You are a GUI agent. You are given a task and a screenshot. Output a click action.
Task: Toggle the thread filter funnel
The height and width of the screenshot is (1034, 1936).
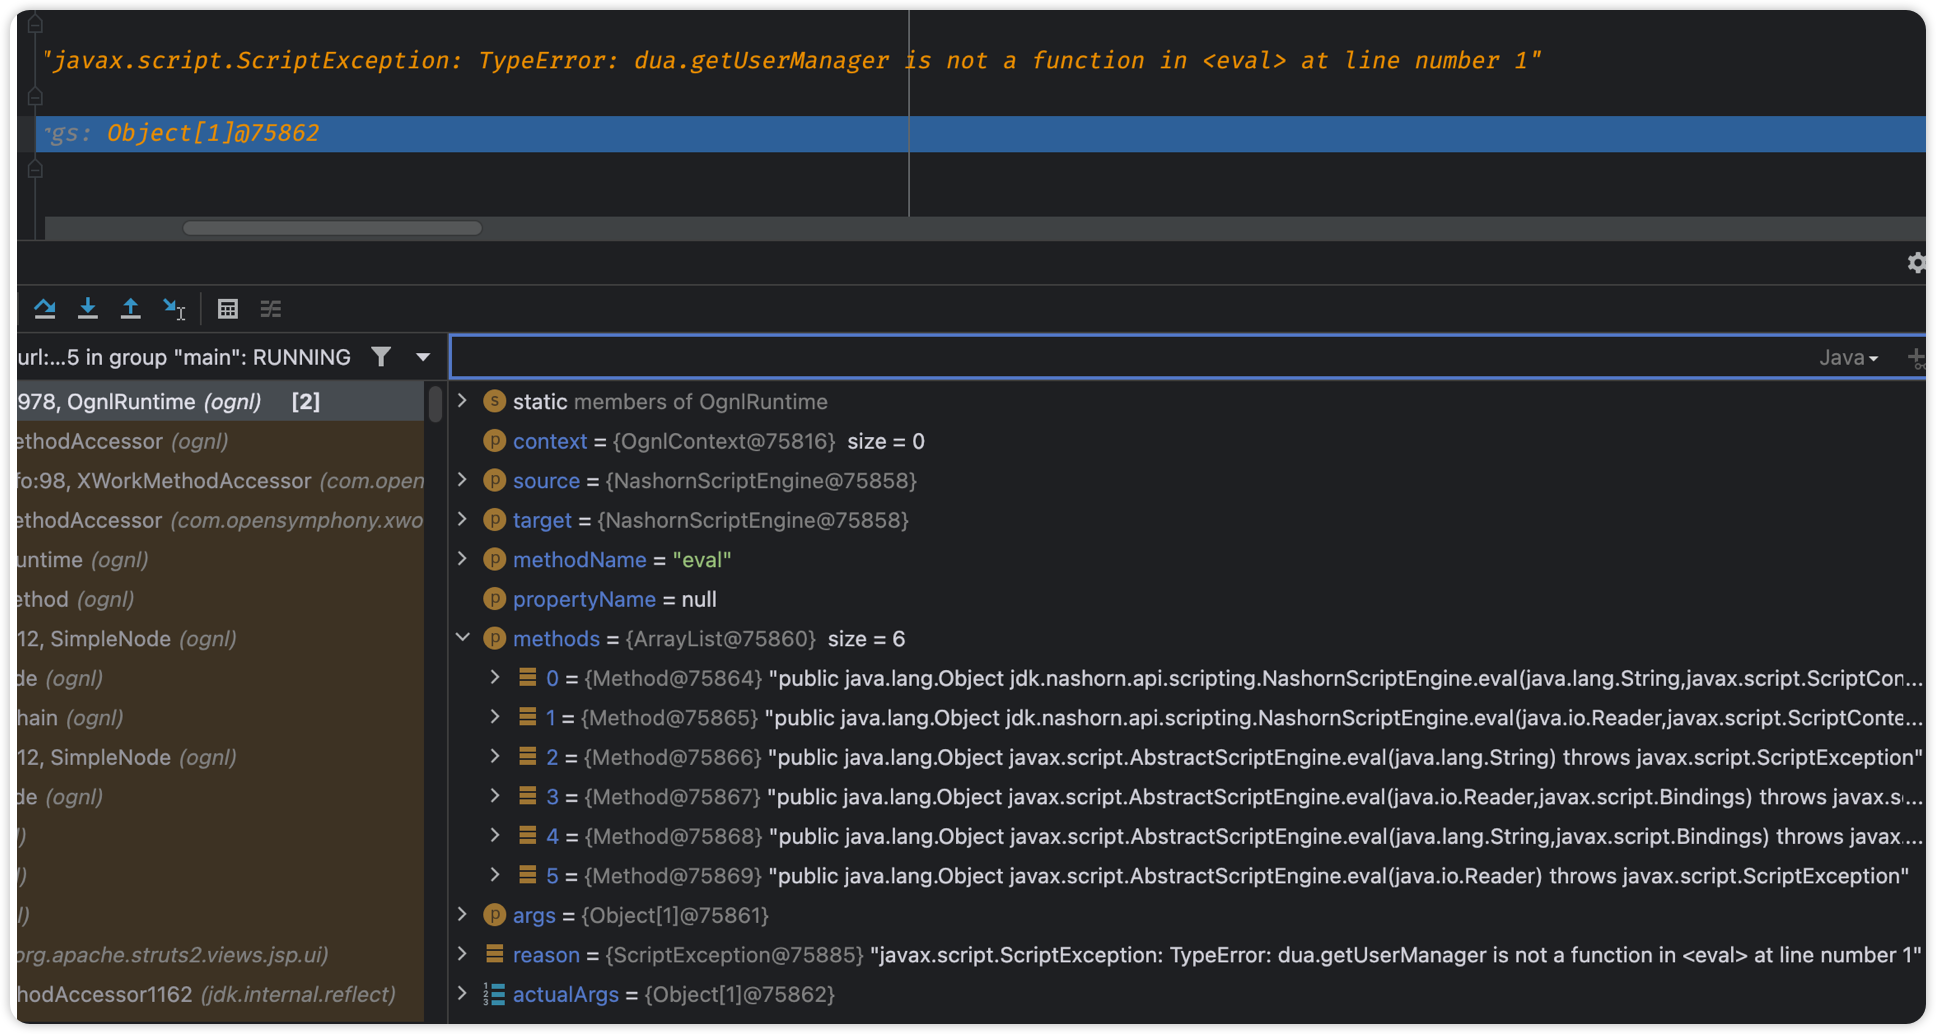pos(381,356)
